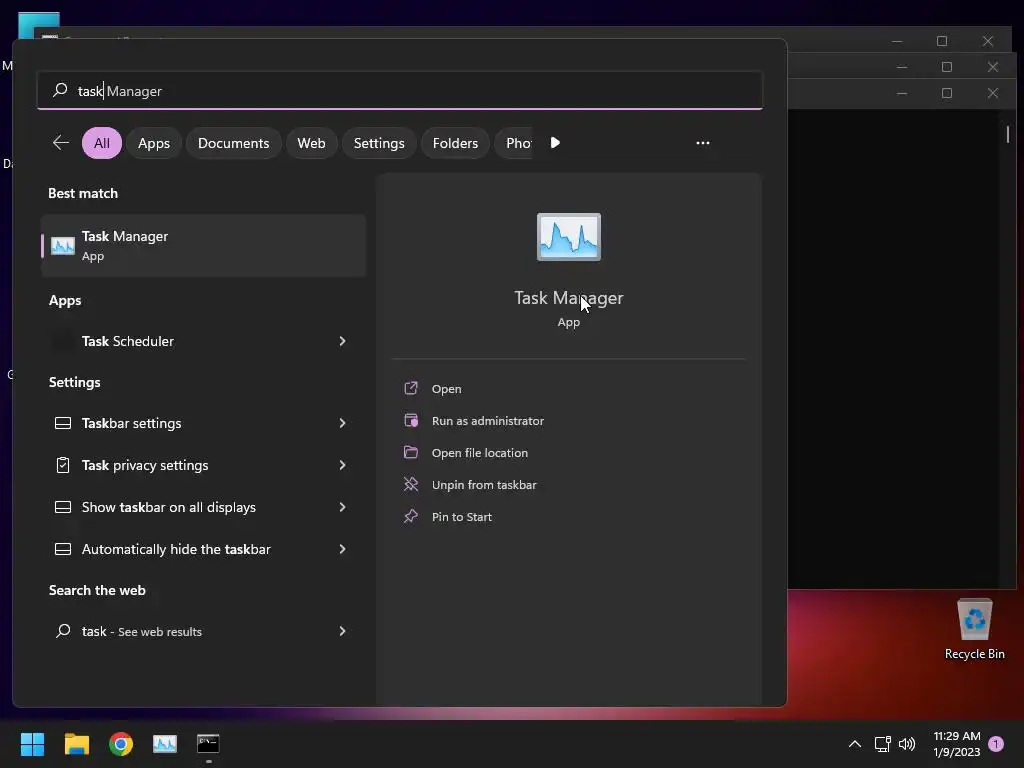Click the Run as administrator shield icon
The width and height of the screenshot is (1024, 768).
[411, 421]
